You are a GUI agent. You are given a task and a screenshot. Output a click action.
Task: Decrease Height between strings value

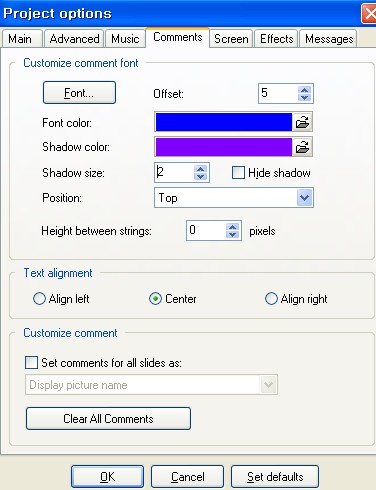pos(232,234)
